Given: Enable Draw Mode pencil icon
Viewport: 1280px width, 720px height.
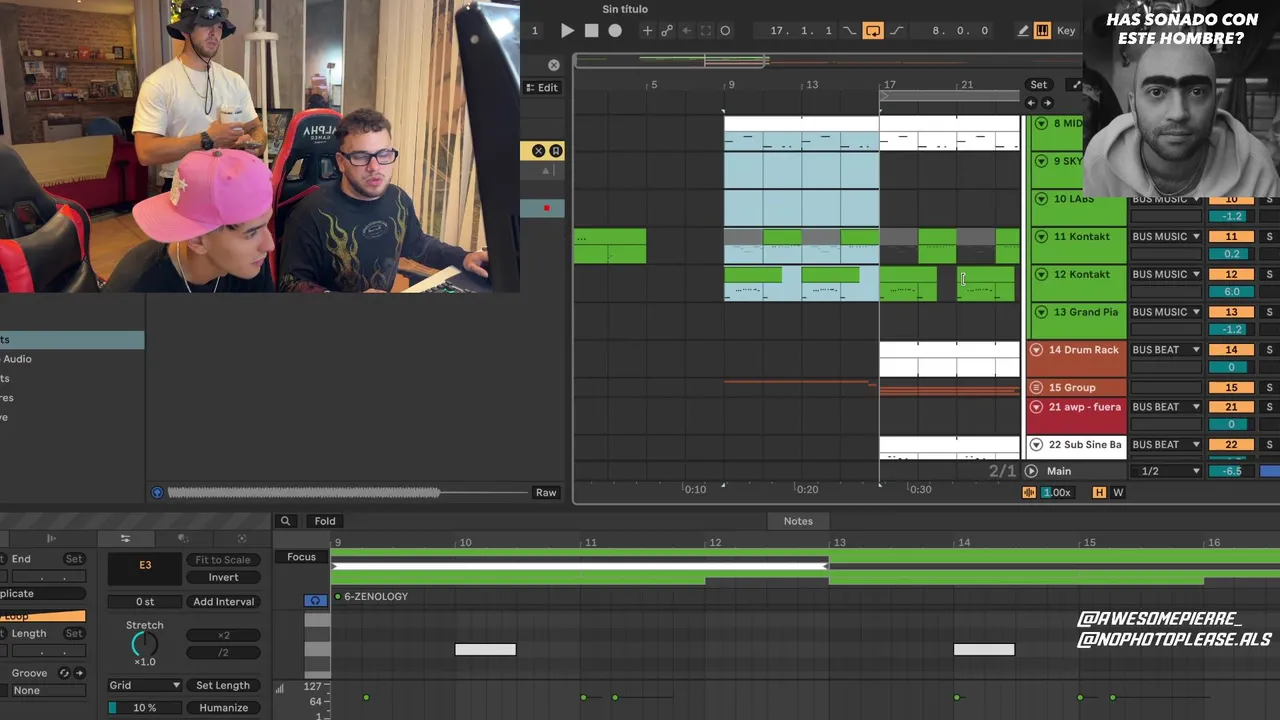Looking at the screenshot, I should [1023, 31].
